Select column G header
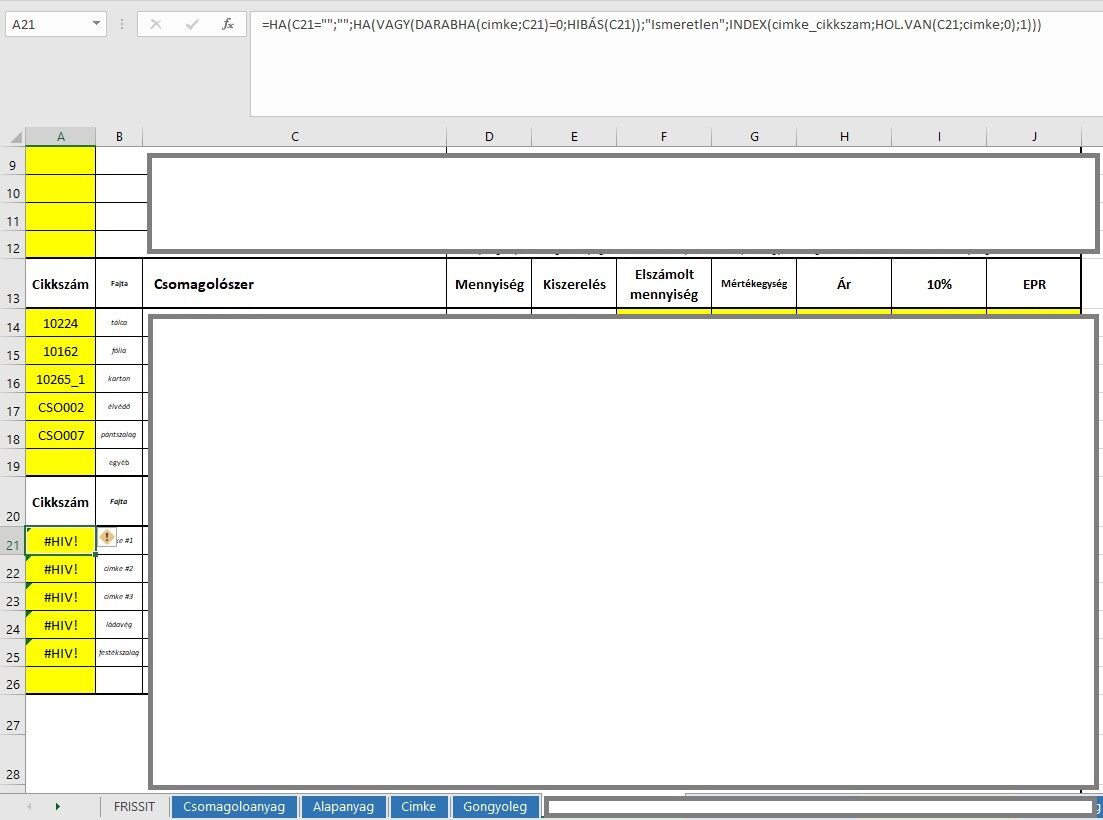The width and height of the screenshot is (1103, 820). (x=754, y=136)
